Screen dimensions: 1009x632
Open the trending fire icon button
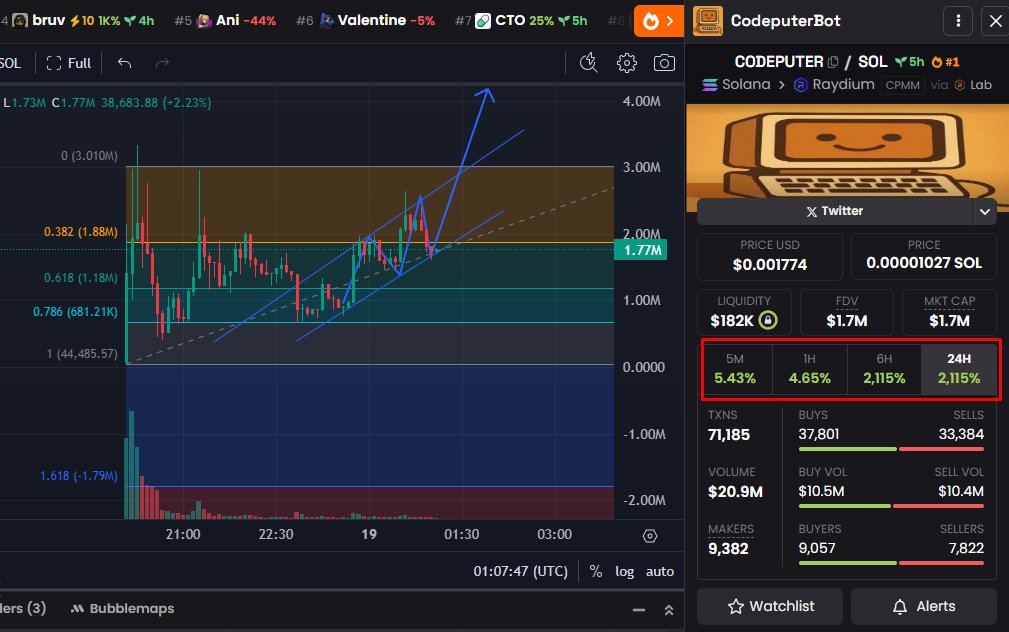tap(658, 21)
